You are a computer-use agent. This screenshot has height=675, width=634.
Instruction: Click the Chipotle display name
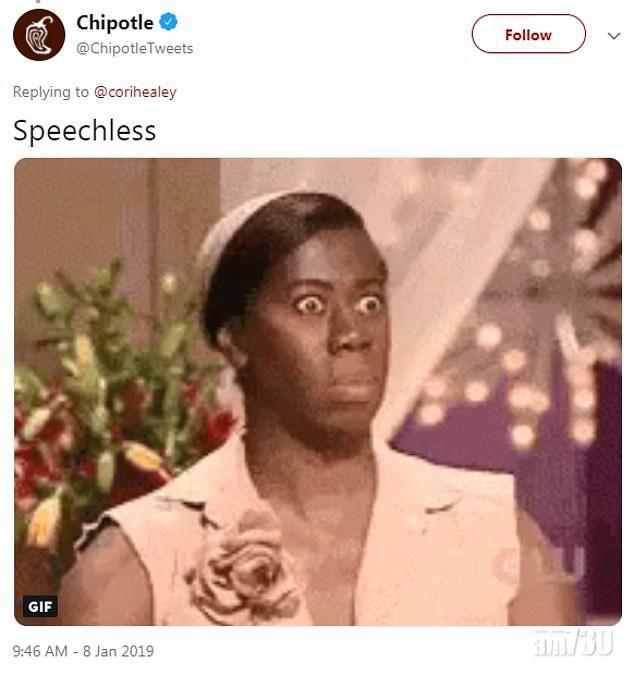point(114,22)
